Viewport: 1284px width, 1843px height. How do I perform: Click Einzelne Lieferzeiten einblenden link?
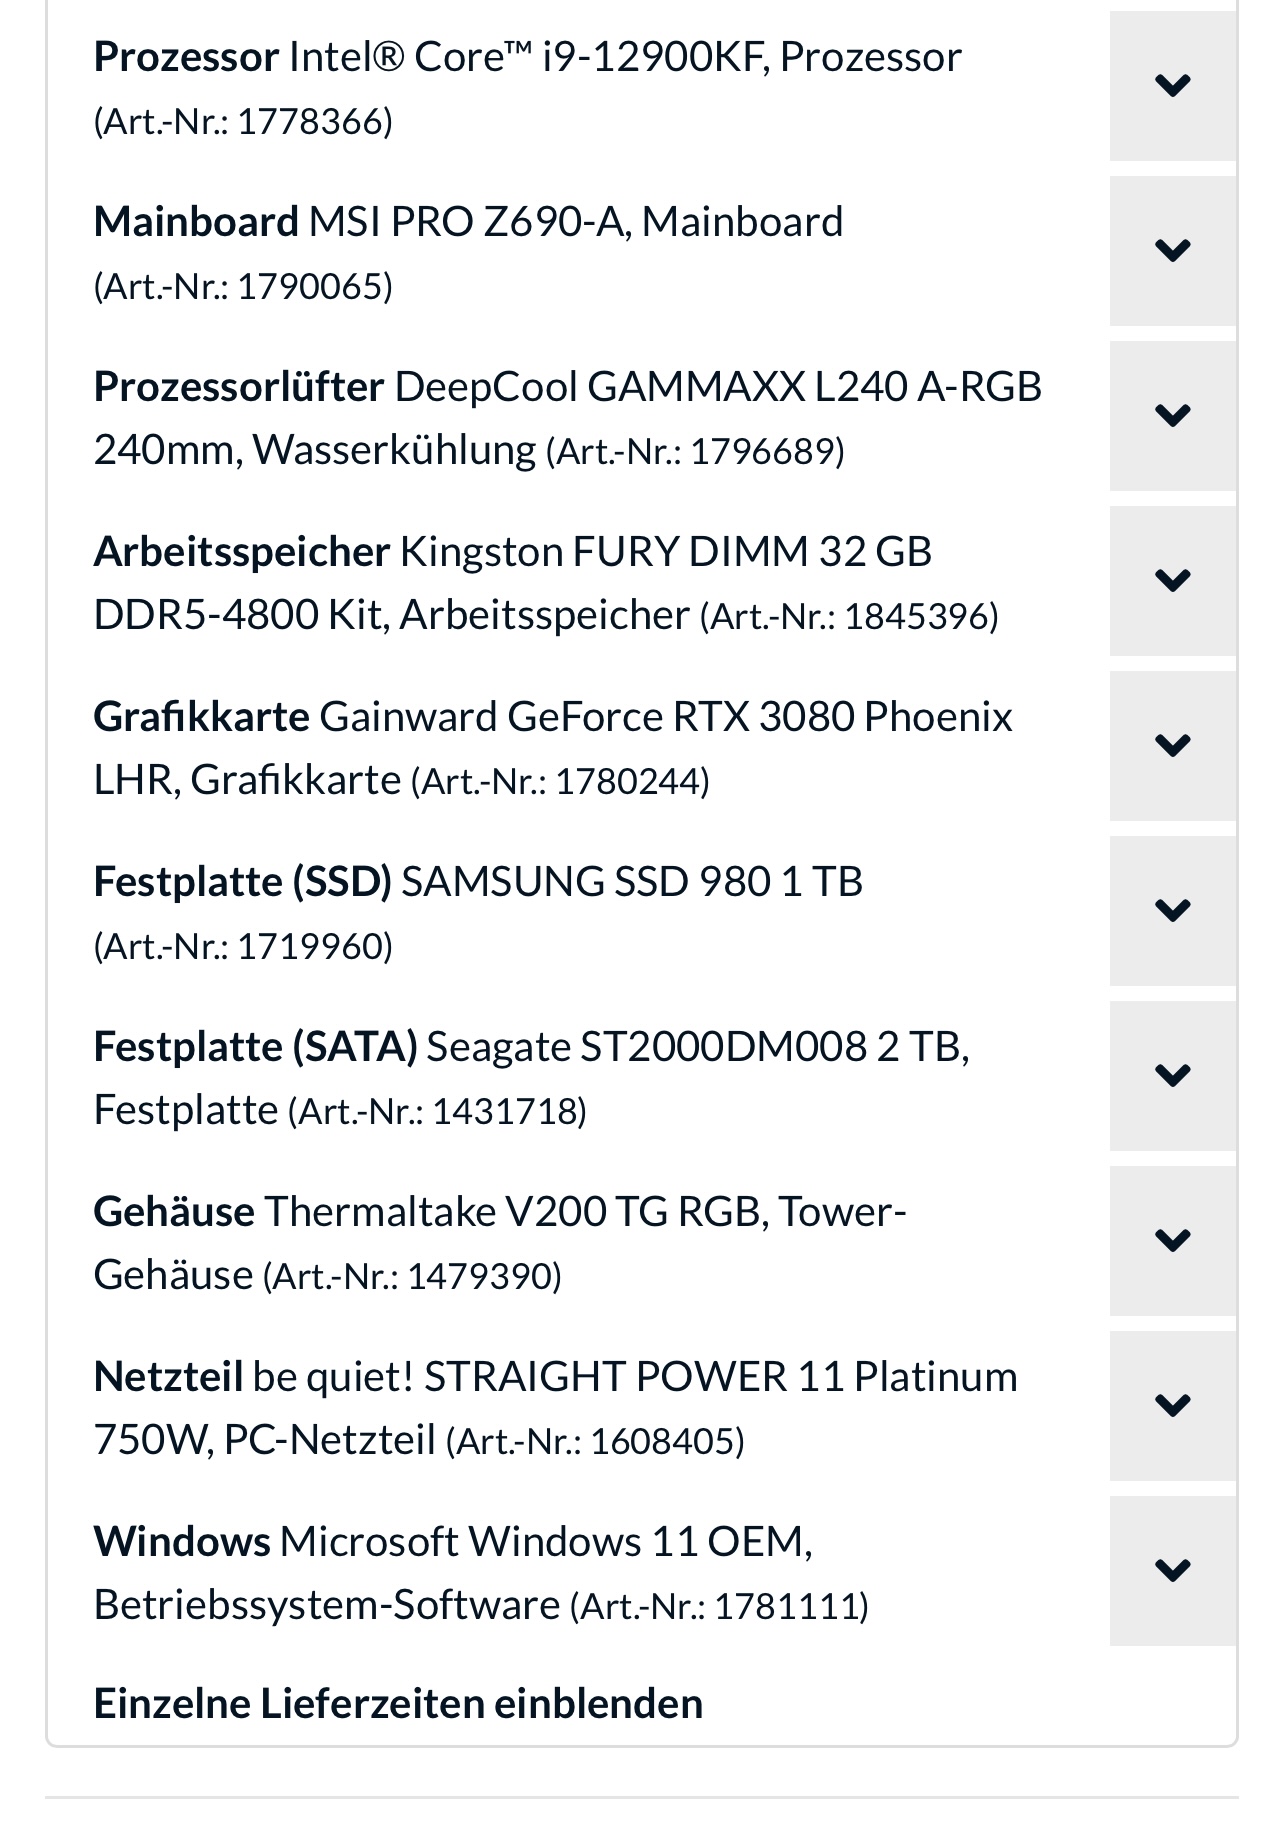[398, 1703]
